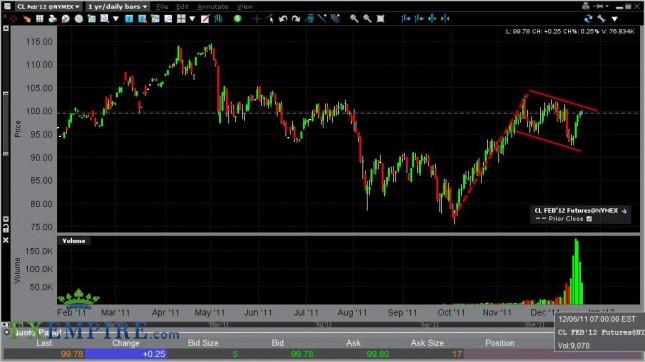The image size is (645, 362).
Task: Toggle the Prior Close checkbox in legend
Action: [x=589, y=219]
